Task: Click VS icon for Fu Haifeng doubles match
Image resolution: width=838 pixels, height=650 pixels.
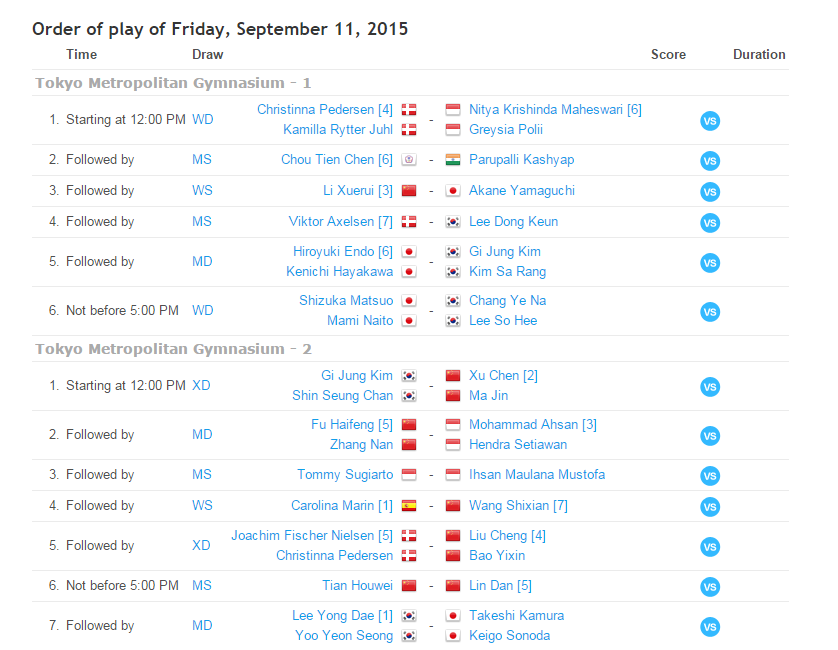Action: (710, 436)
